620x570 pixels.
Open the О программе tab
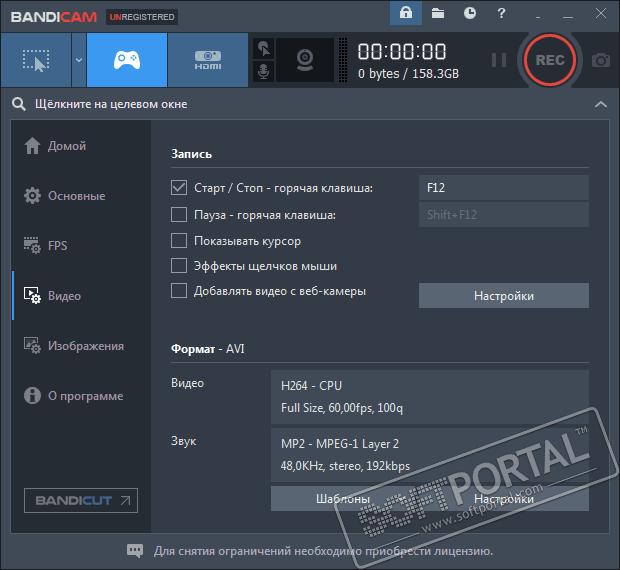[81, 396]
